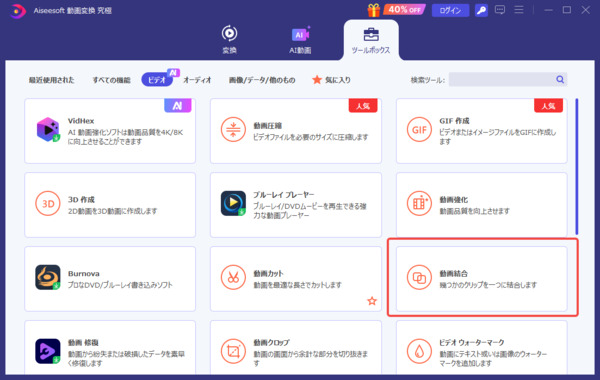Close the Aiseesoft window
The width and height of the screenshot is (600, 380).
(x=585, y=10)
